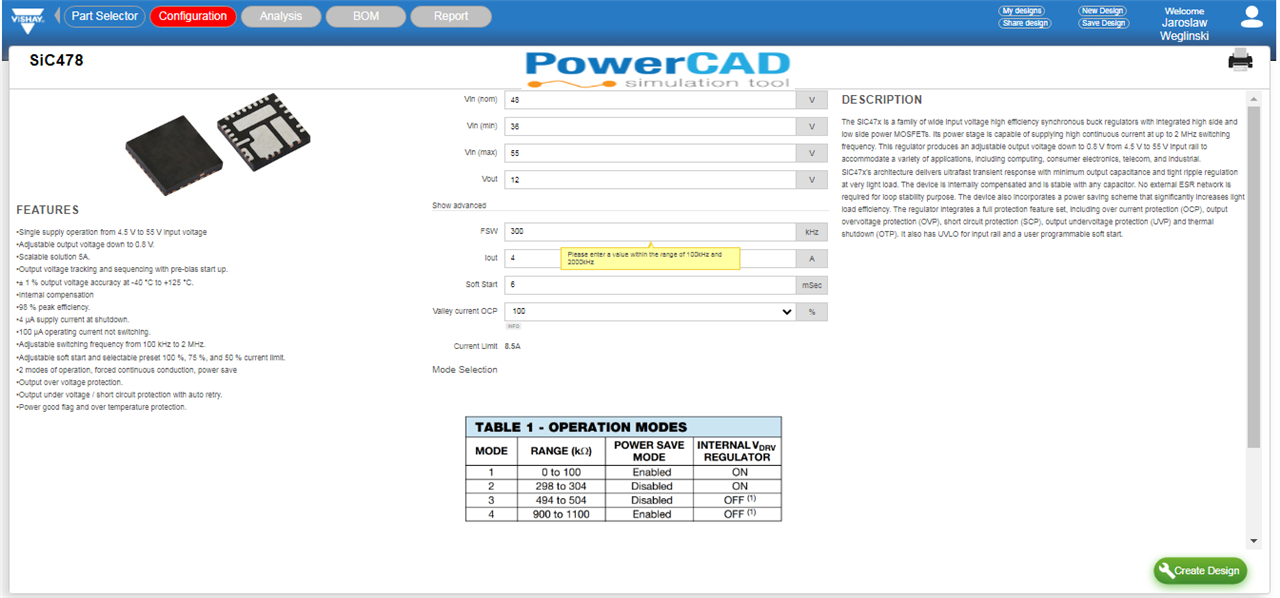Open the user profile avatar icon
The height and width of the screenshot is (598, 1280).
[1251, 16]
